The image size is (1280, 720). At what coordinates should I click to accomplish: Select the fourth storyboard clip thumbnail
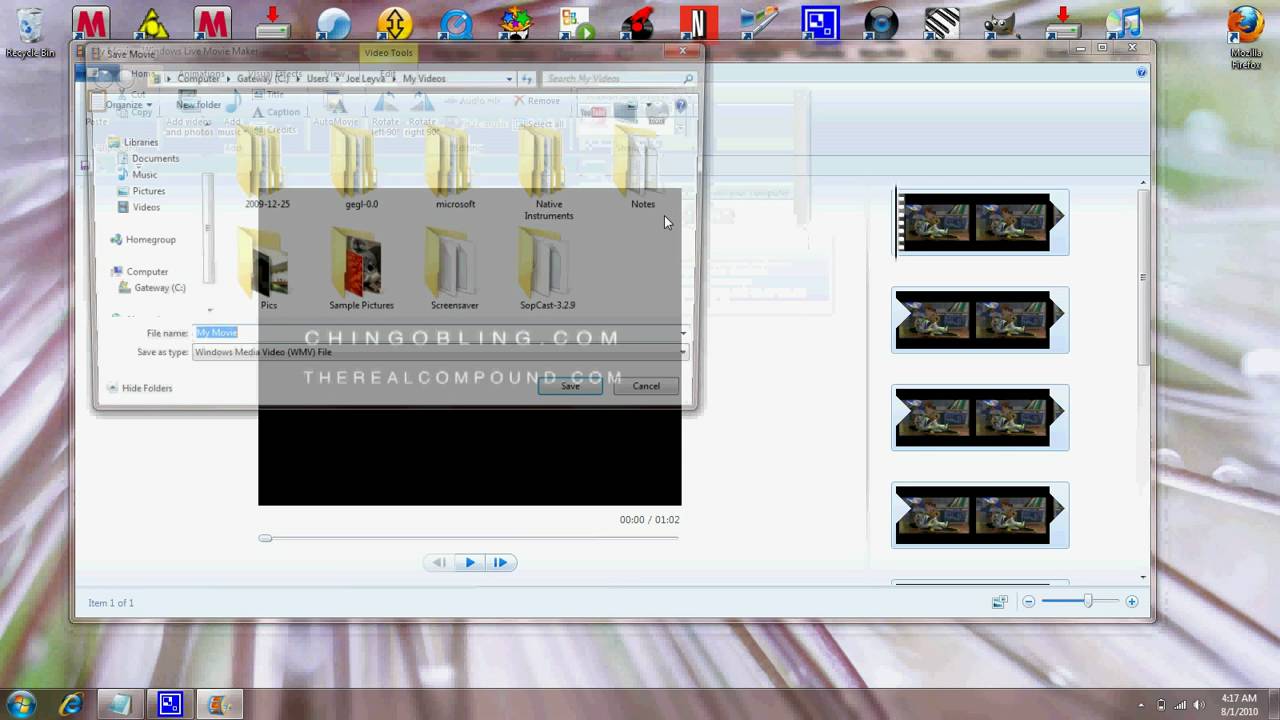pyautogui.click(x=980, y=515)
